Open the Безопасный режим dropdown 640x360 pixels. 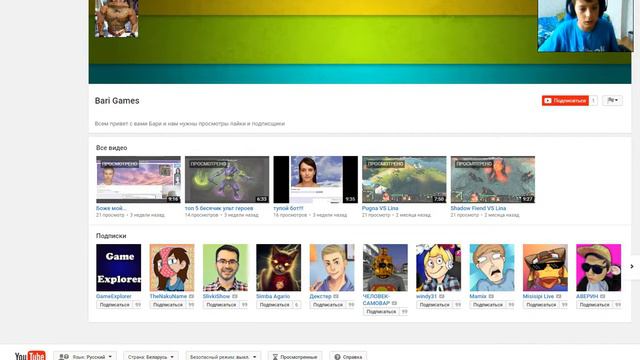pyautogui.click(x=223, y=356)
